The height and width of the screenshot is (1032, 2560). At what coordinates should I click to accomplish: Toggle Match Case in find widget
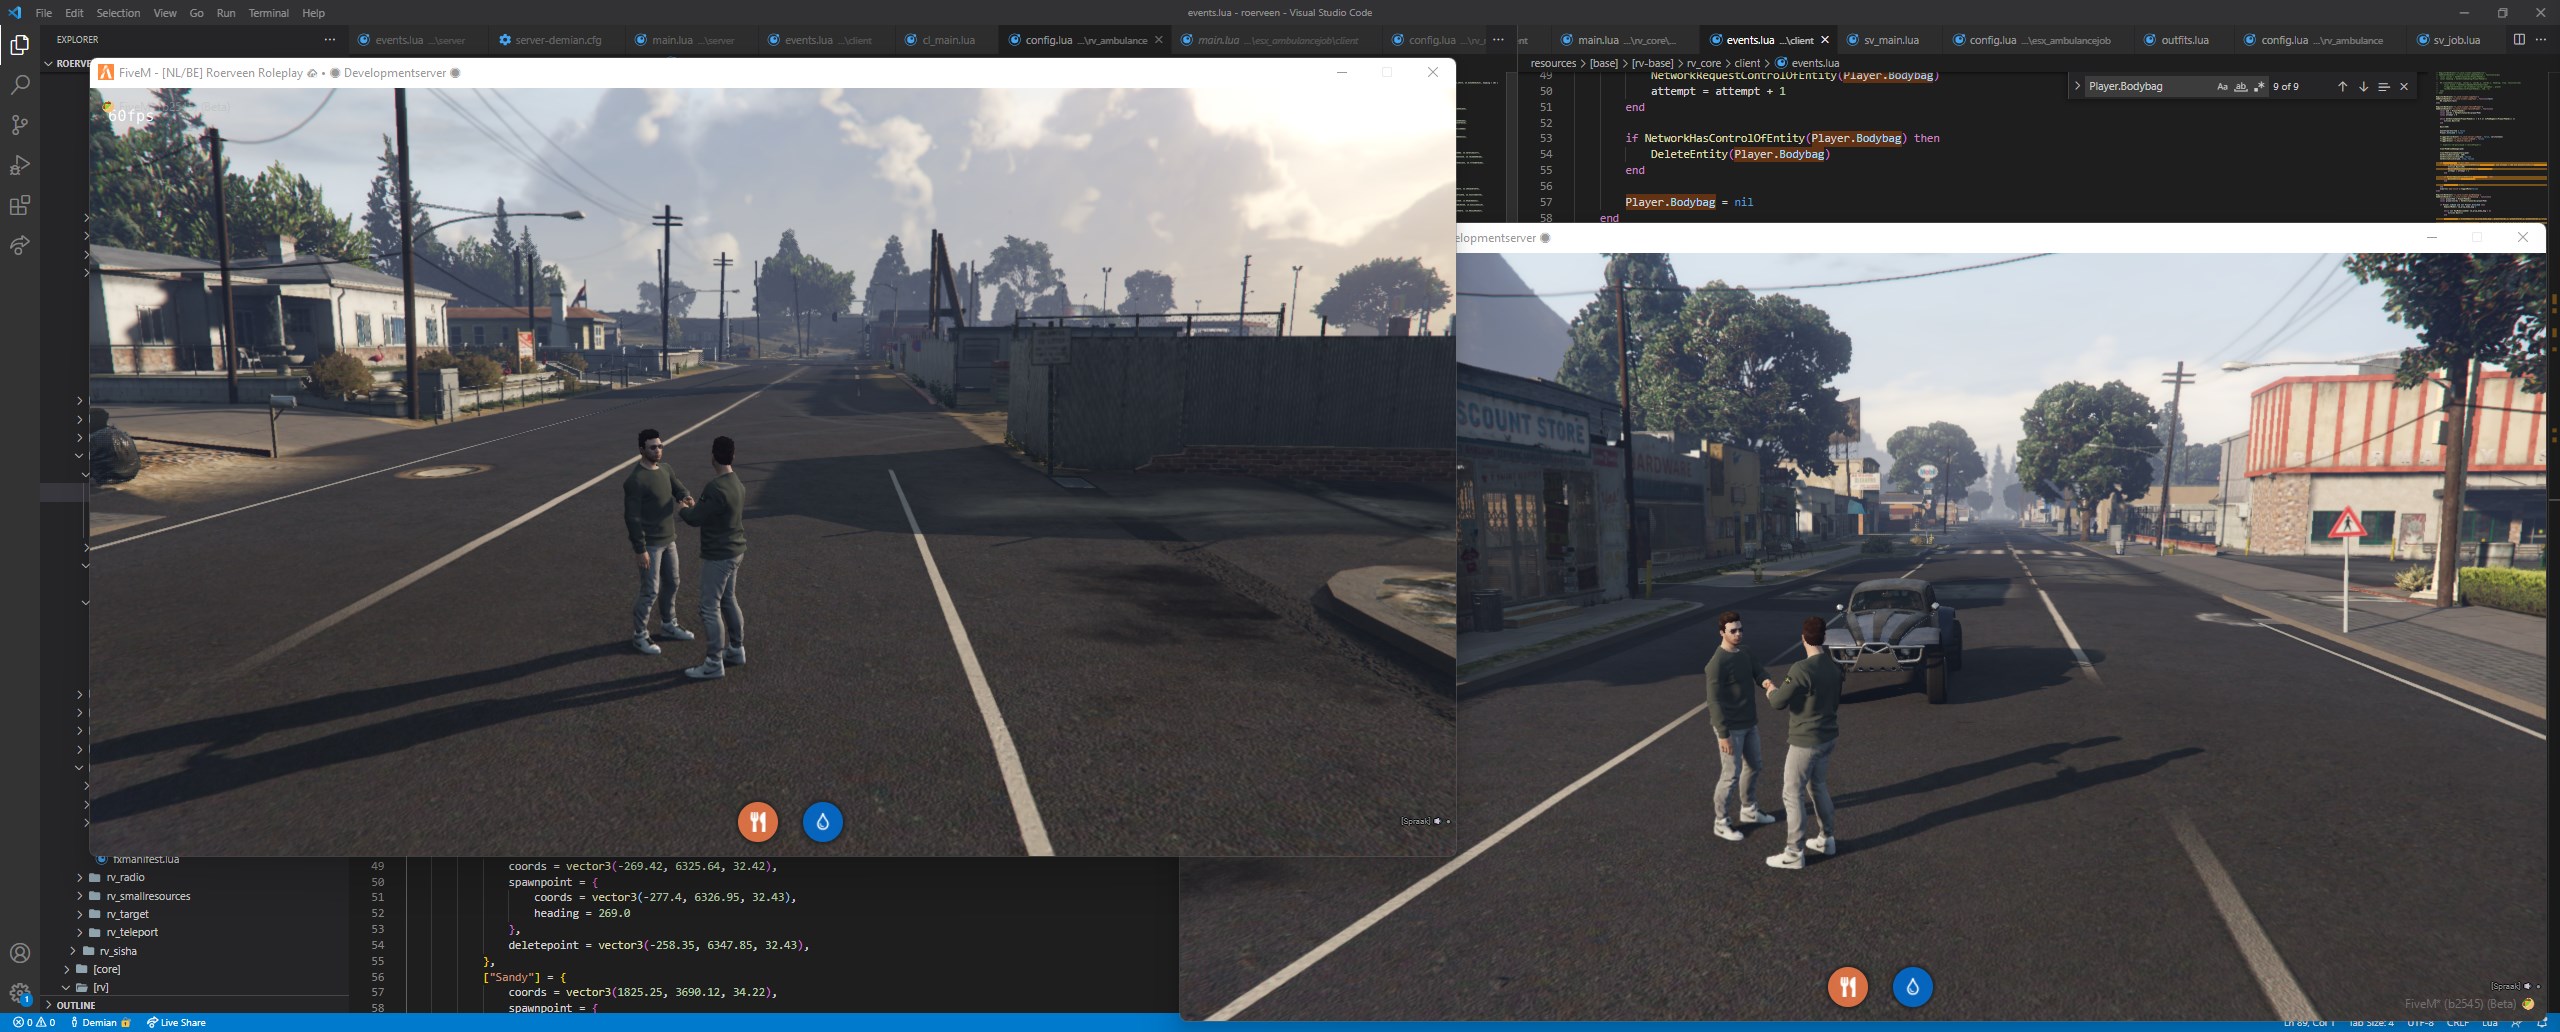pyautogui.click(x=2222, y=87)
